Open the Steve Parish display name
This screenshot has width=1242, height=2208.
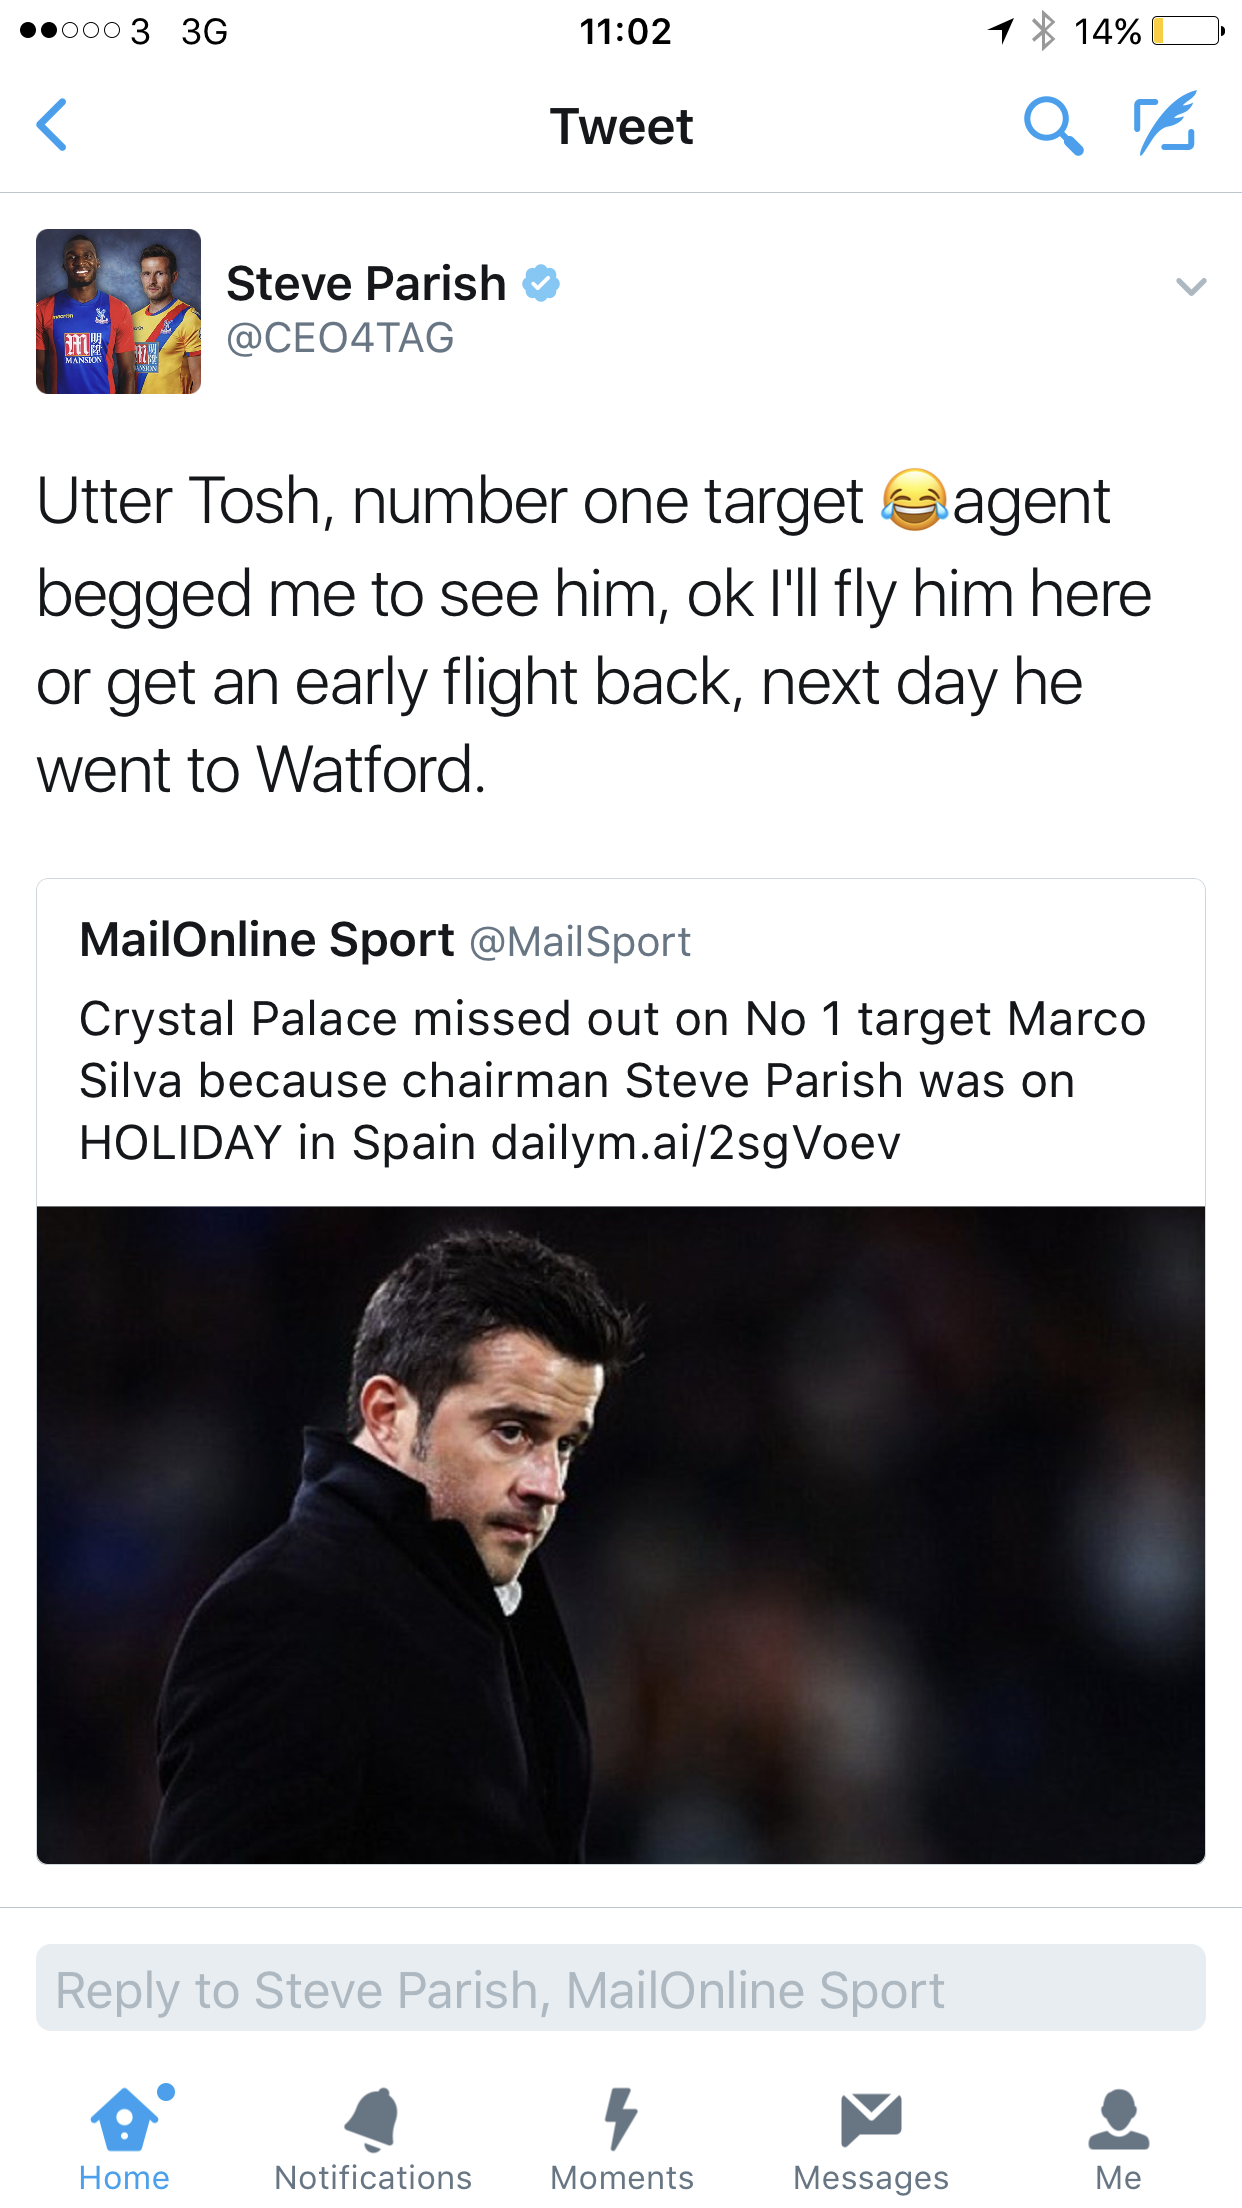coord(366,284)
